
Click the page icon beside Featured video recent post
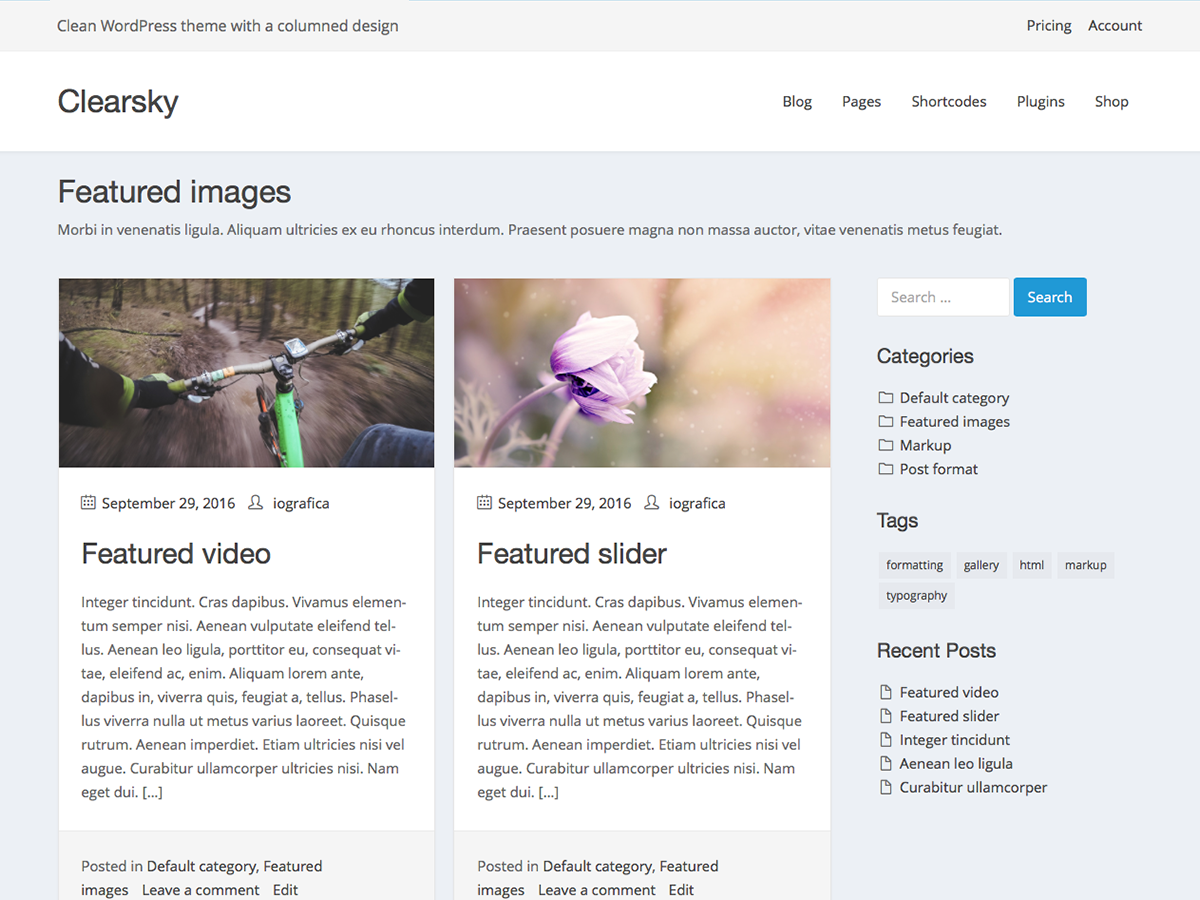pyautogui.click(x=885, y=691)
